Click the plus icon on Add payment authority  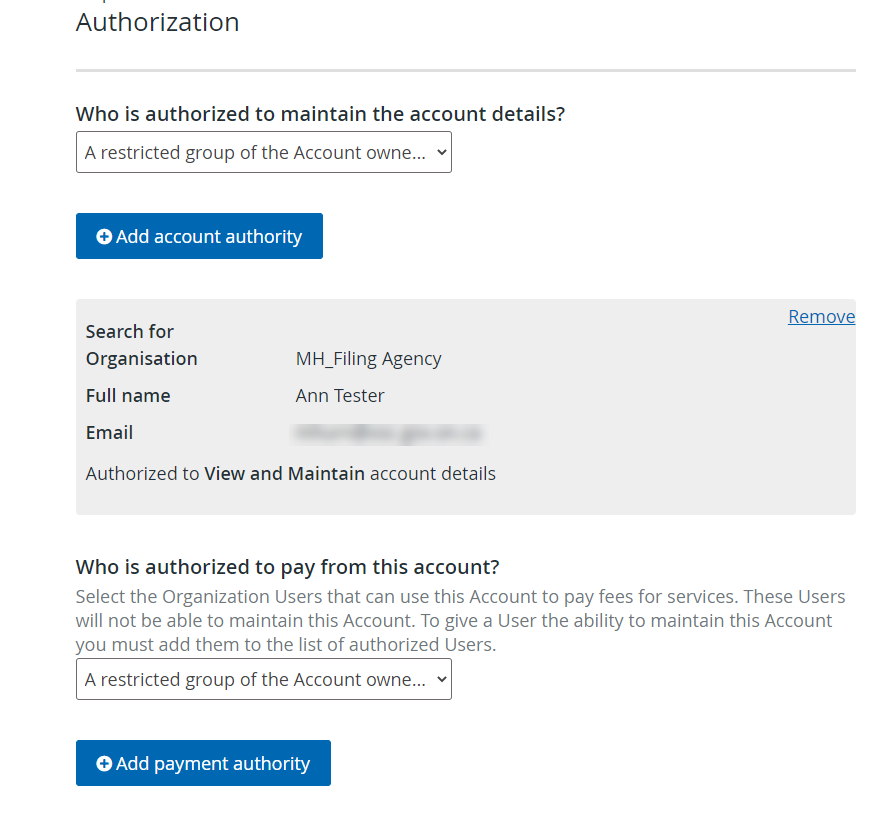(104, 763)
